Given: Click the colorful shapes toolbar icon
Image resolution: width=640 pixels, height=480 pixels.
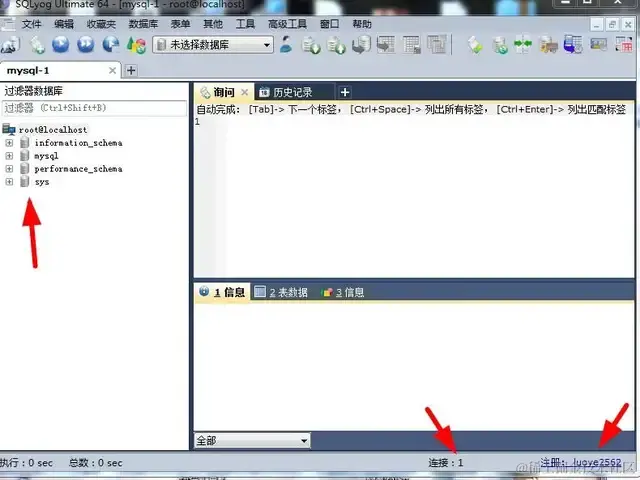Looking at the screenshot, I should pyautogui.click(x=136, y=45).
